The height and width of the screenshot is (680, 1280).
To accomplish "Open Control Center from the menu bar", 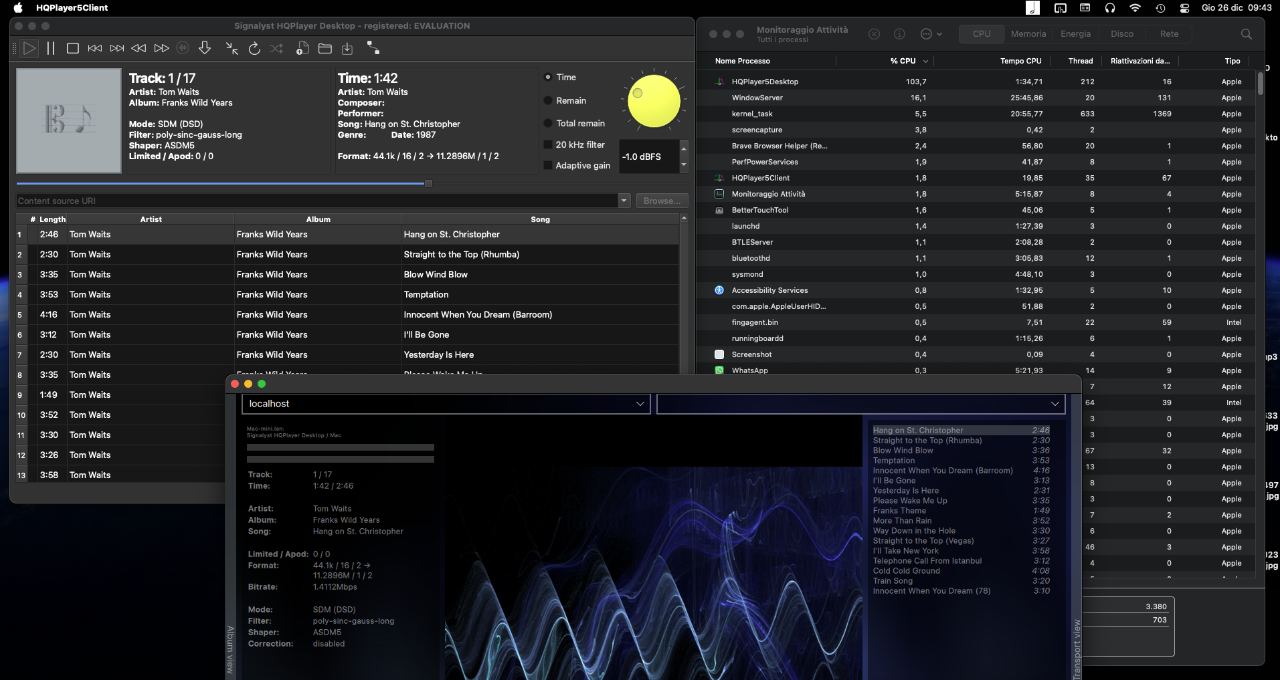I will (1185, 7).
